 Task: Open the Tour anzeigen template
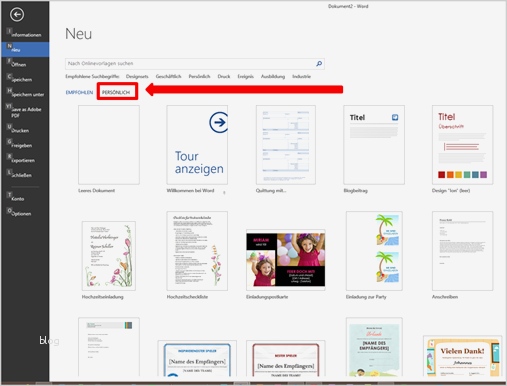(197, 145)
